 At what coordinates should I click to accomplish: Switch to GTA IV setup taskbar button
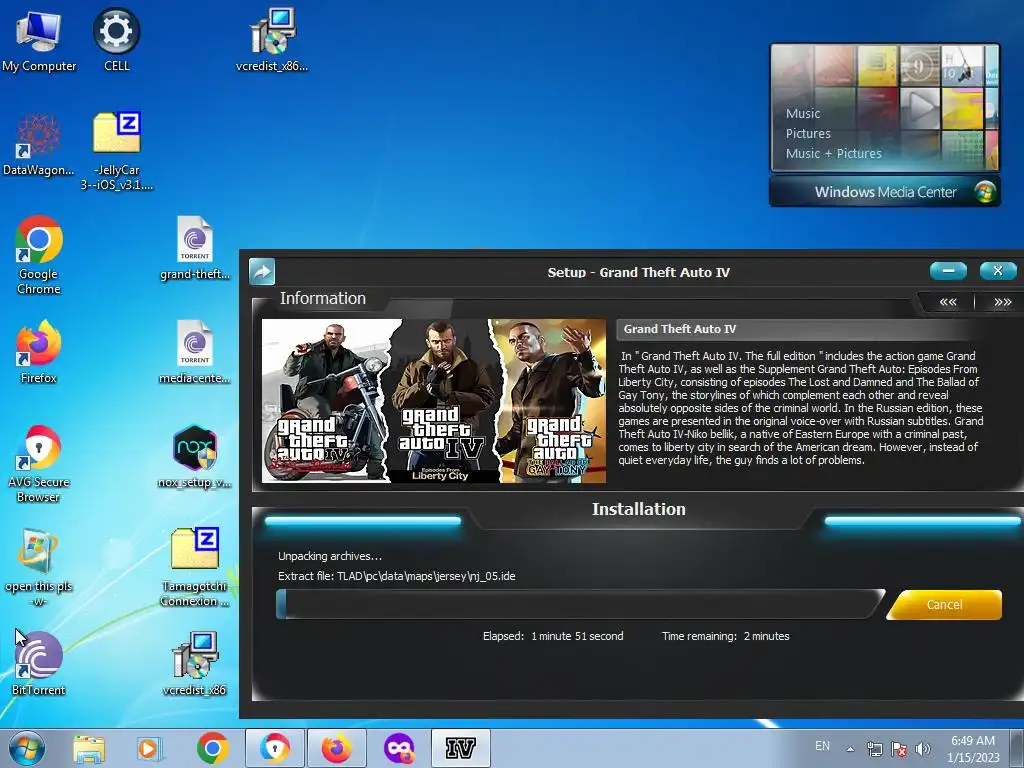tap(460, 748)
